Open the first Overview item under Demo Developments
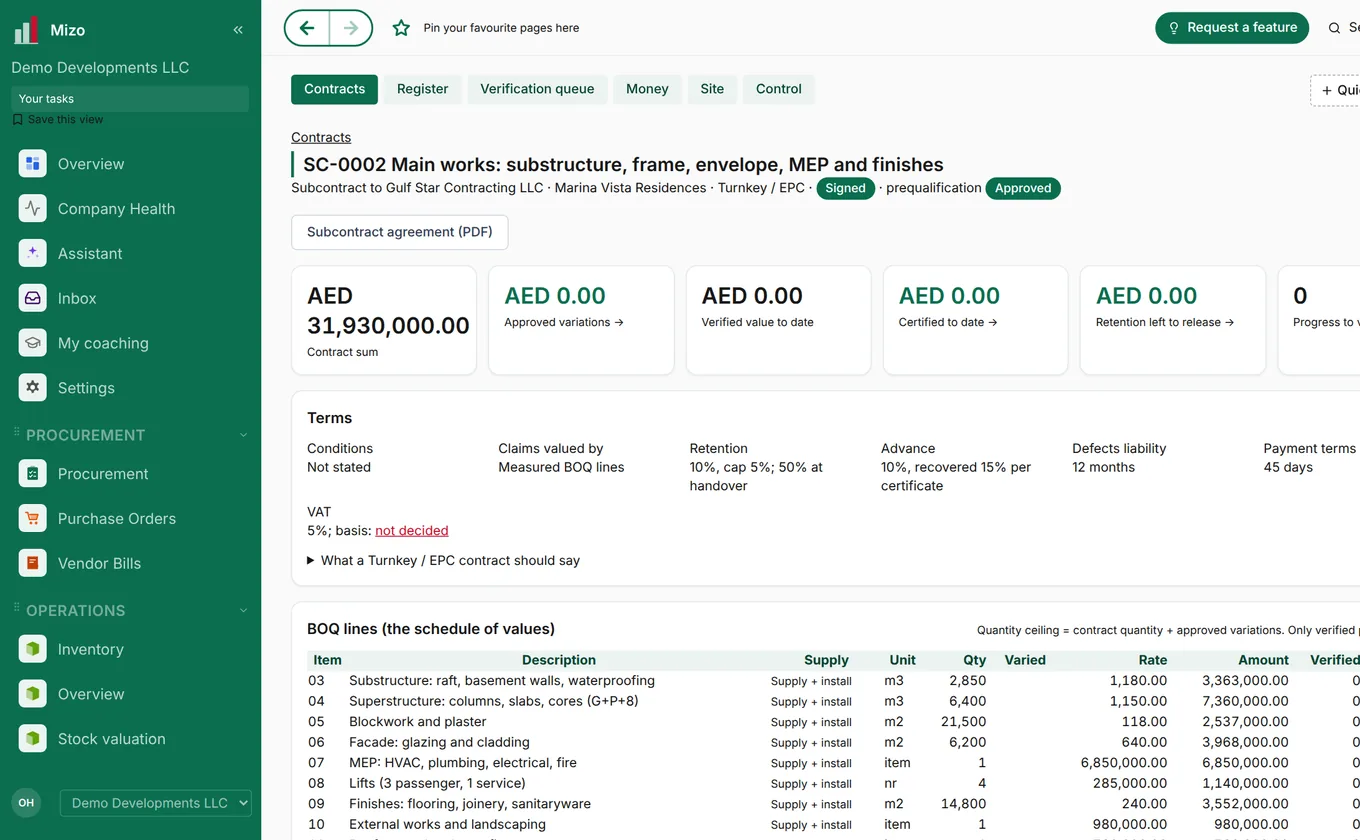The width and height of the screenshot is (1360, 840). [x=91, y=164]
